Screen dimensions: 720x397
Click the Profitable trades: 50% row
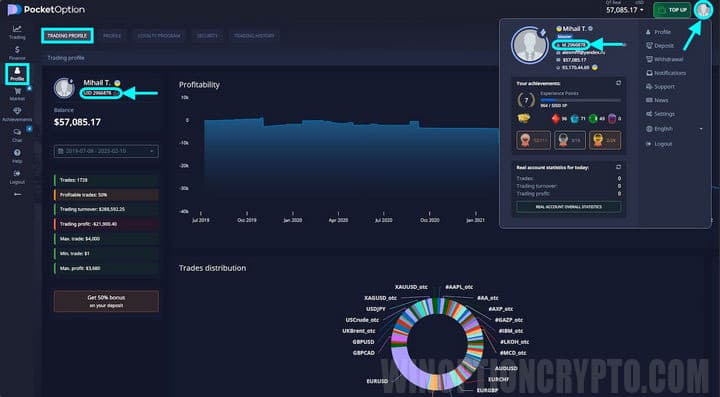(x=106, y=195)
